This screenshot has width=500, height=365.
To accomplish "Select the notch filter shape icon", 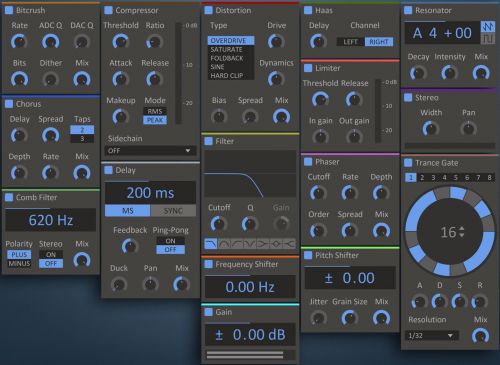I will (x=250, y=244).
